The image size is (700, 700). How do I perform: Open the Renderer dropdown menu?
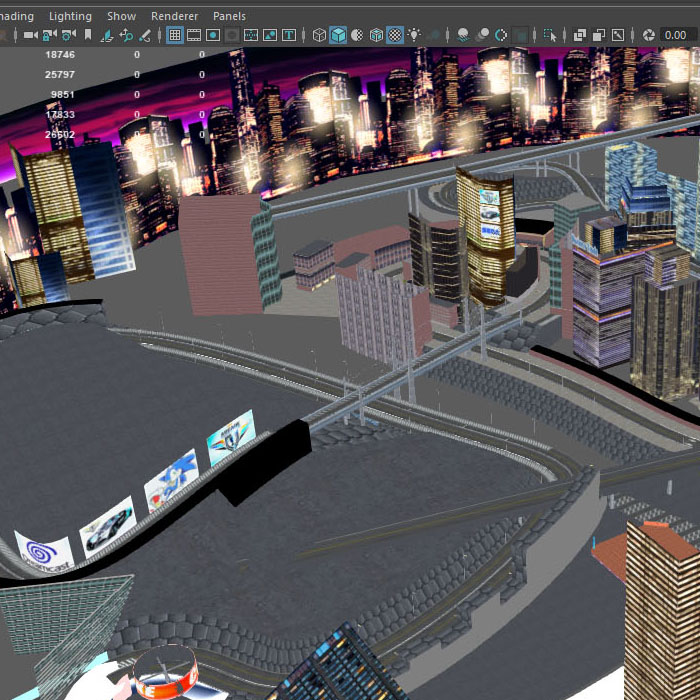click(174, 16)
